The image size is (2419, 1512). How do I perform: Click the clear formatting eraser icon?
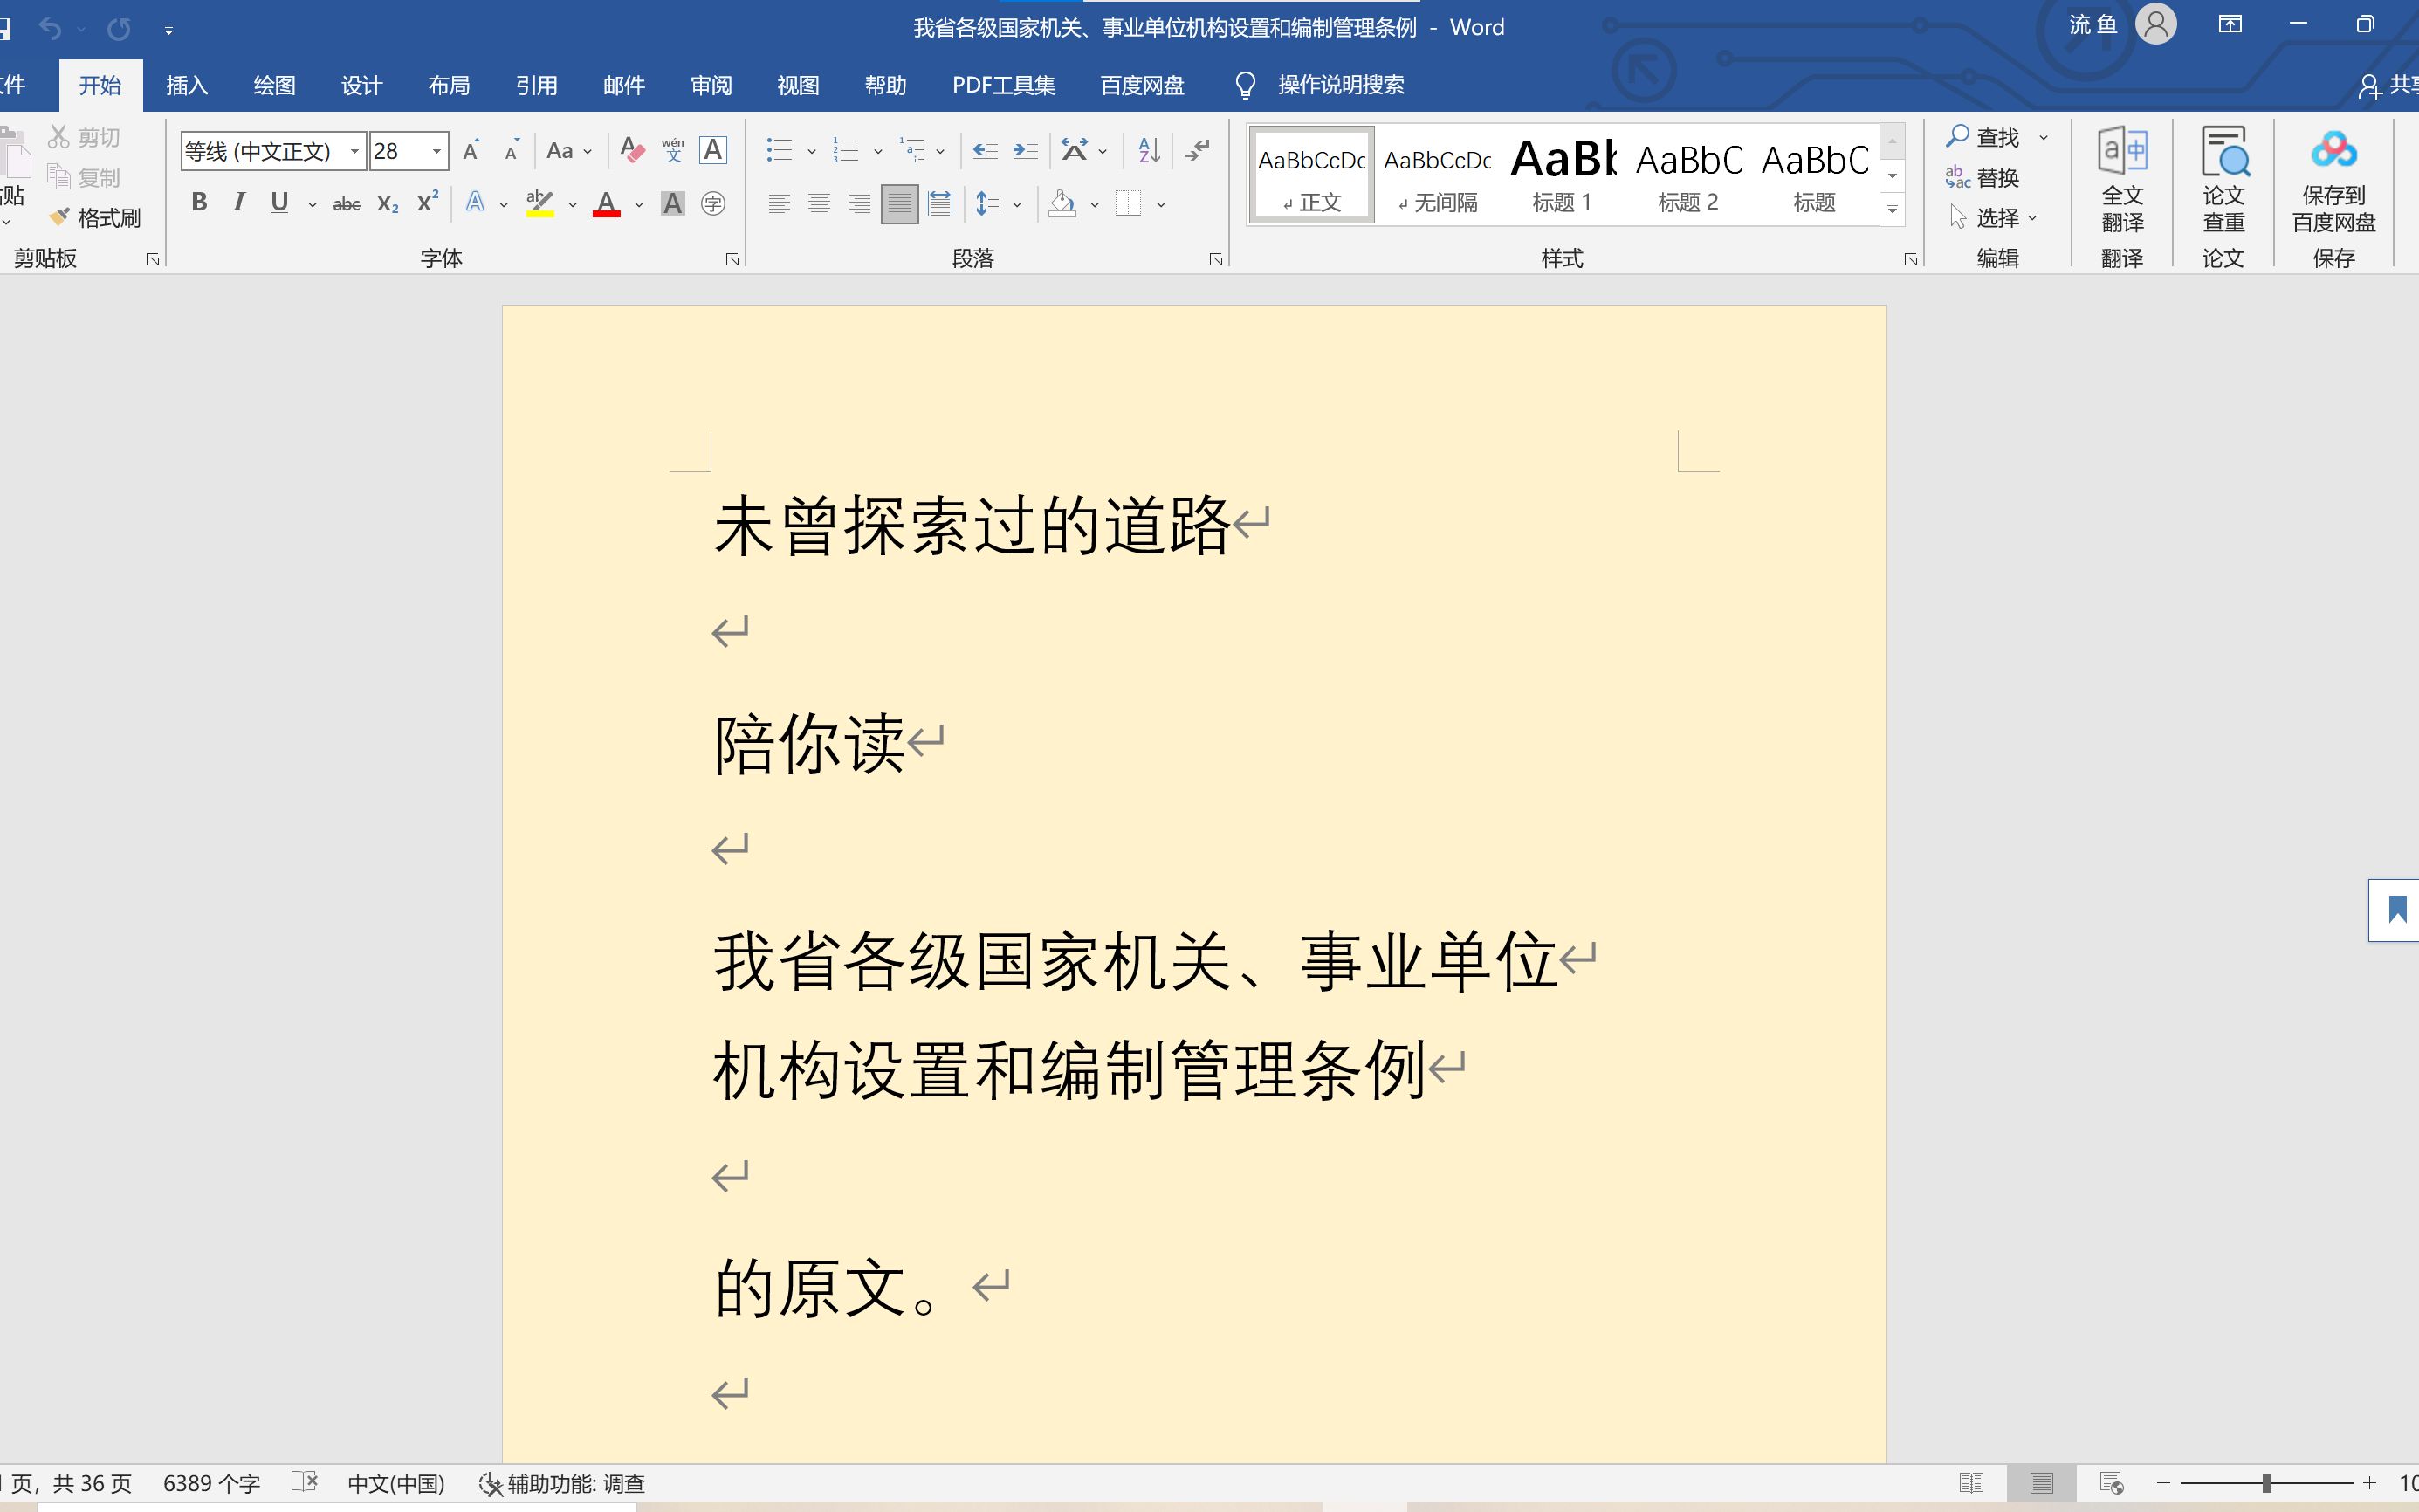tap(632, 151)
